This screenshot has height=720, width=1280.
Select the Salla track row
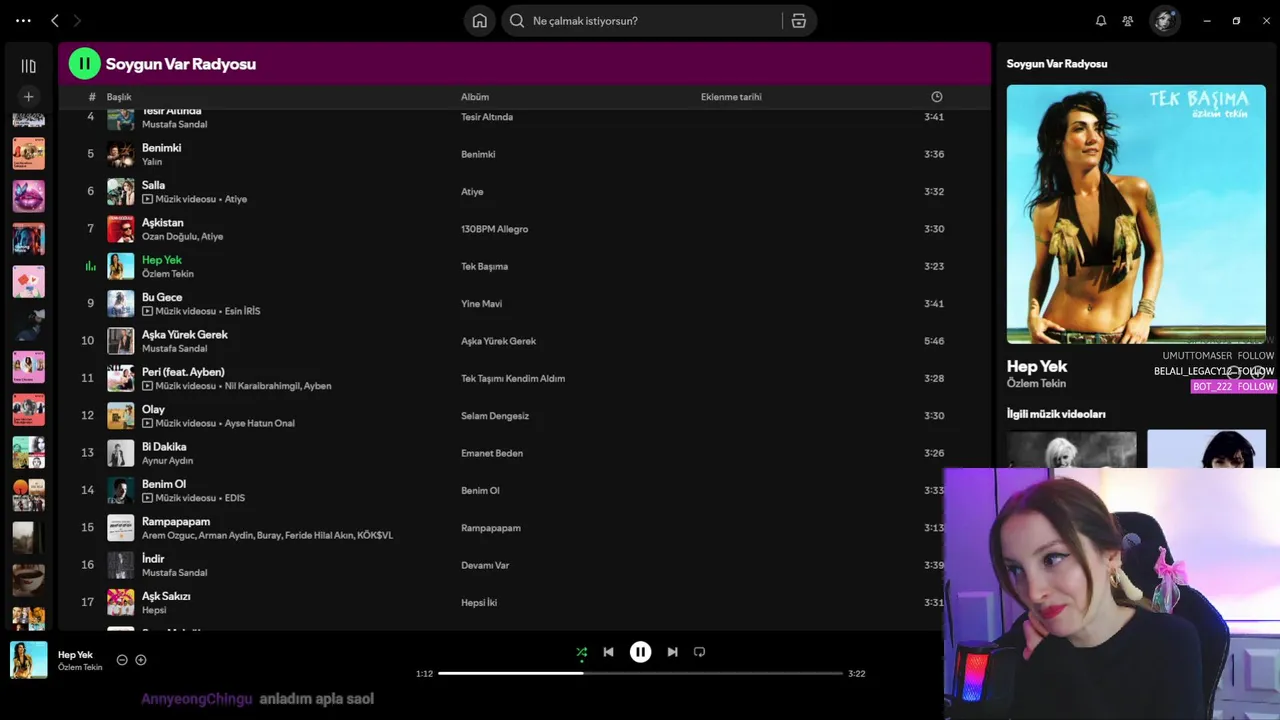524,191
